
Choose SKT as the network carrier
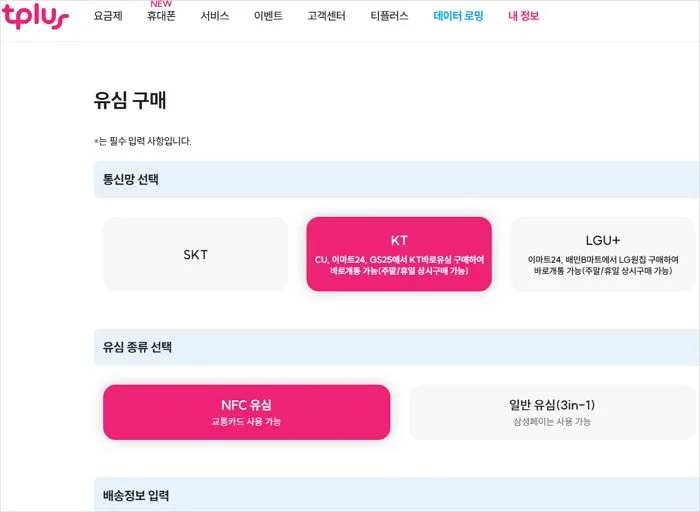[195, 254]
